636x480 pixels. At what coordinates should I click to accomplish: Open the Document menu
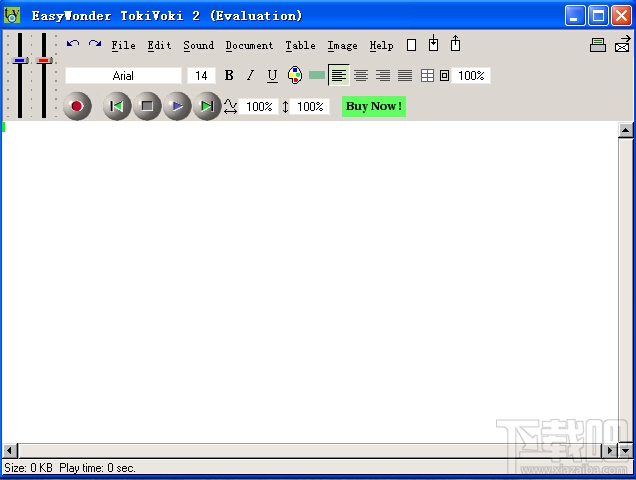(x=249, y=45)
